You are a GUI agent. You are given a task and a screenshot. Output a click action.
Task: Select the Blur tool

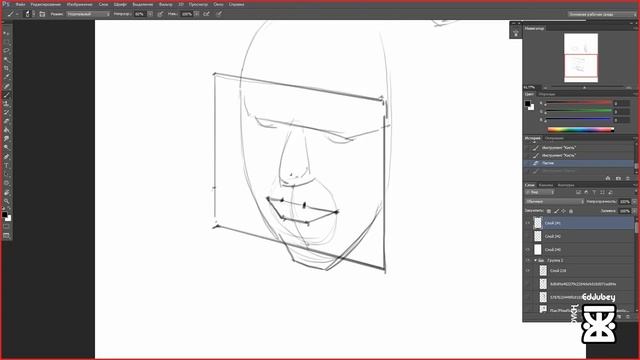[7, 139]
